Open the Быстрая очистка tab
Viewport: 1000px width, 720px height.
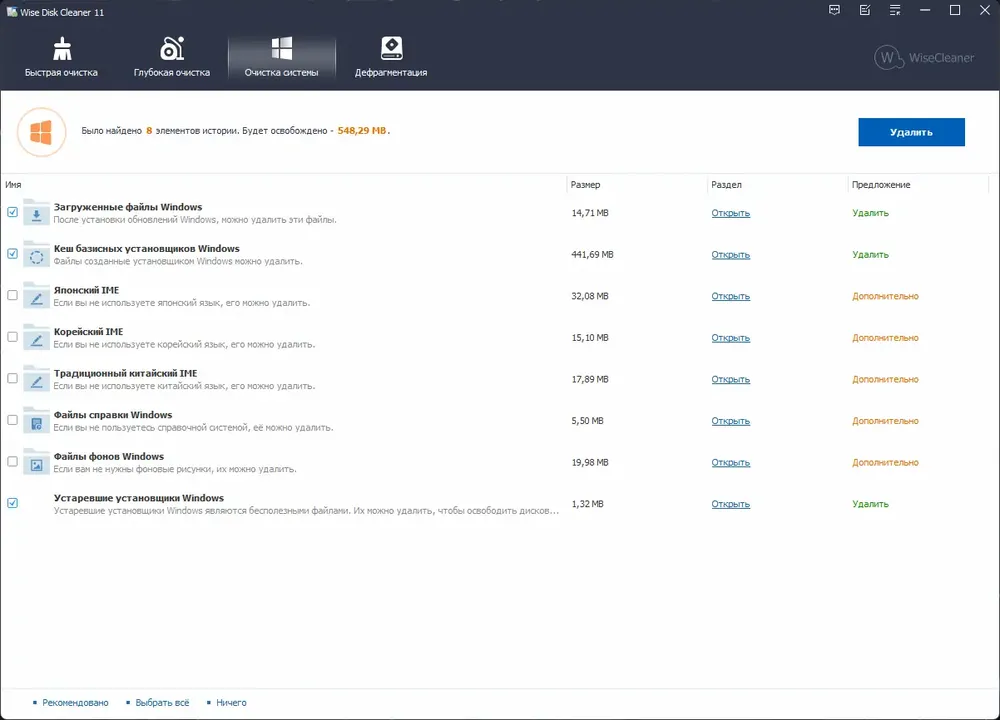61,57
